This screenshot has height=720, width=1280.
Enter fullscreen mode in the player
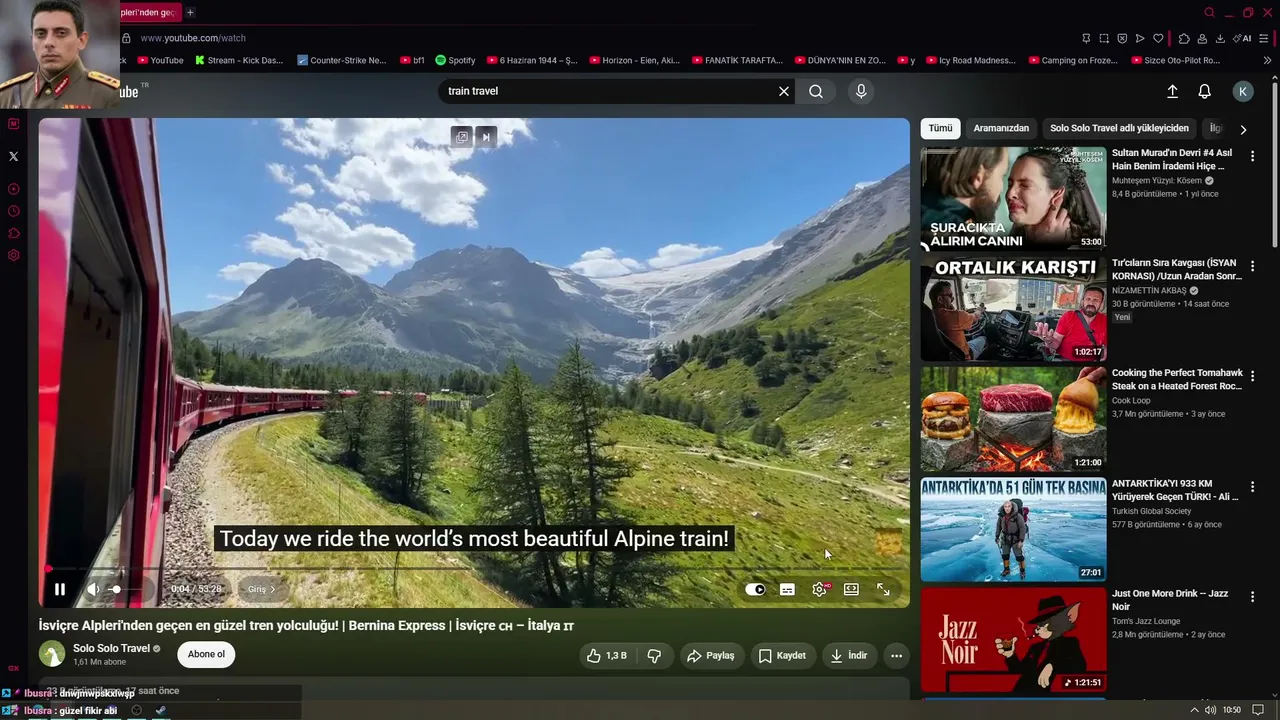pos(883,590)
